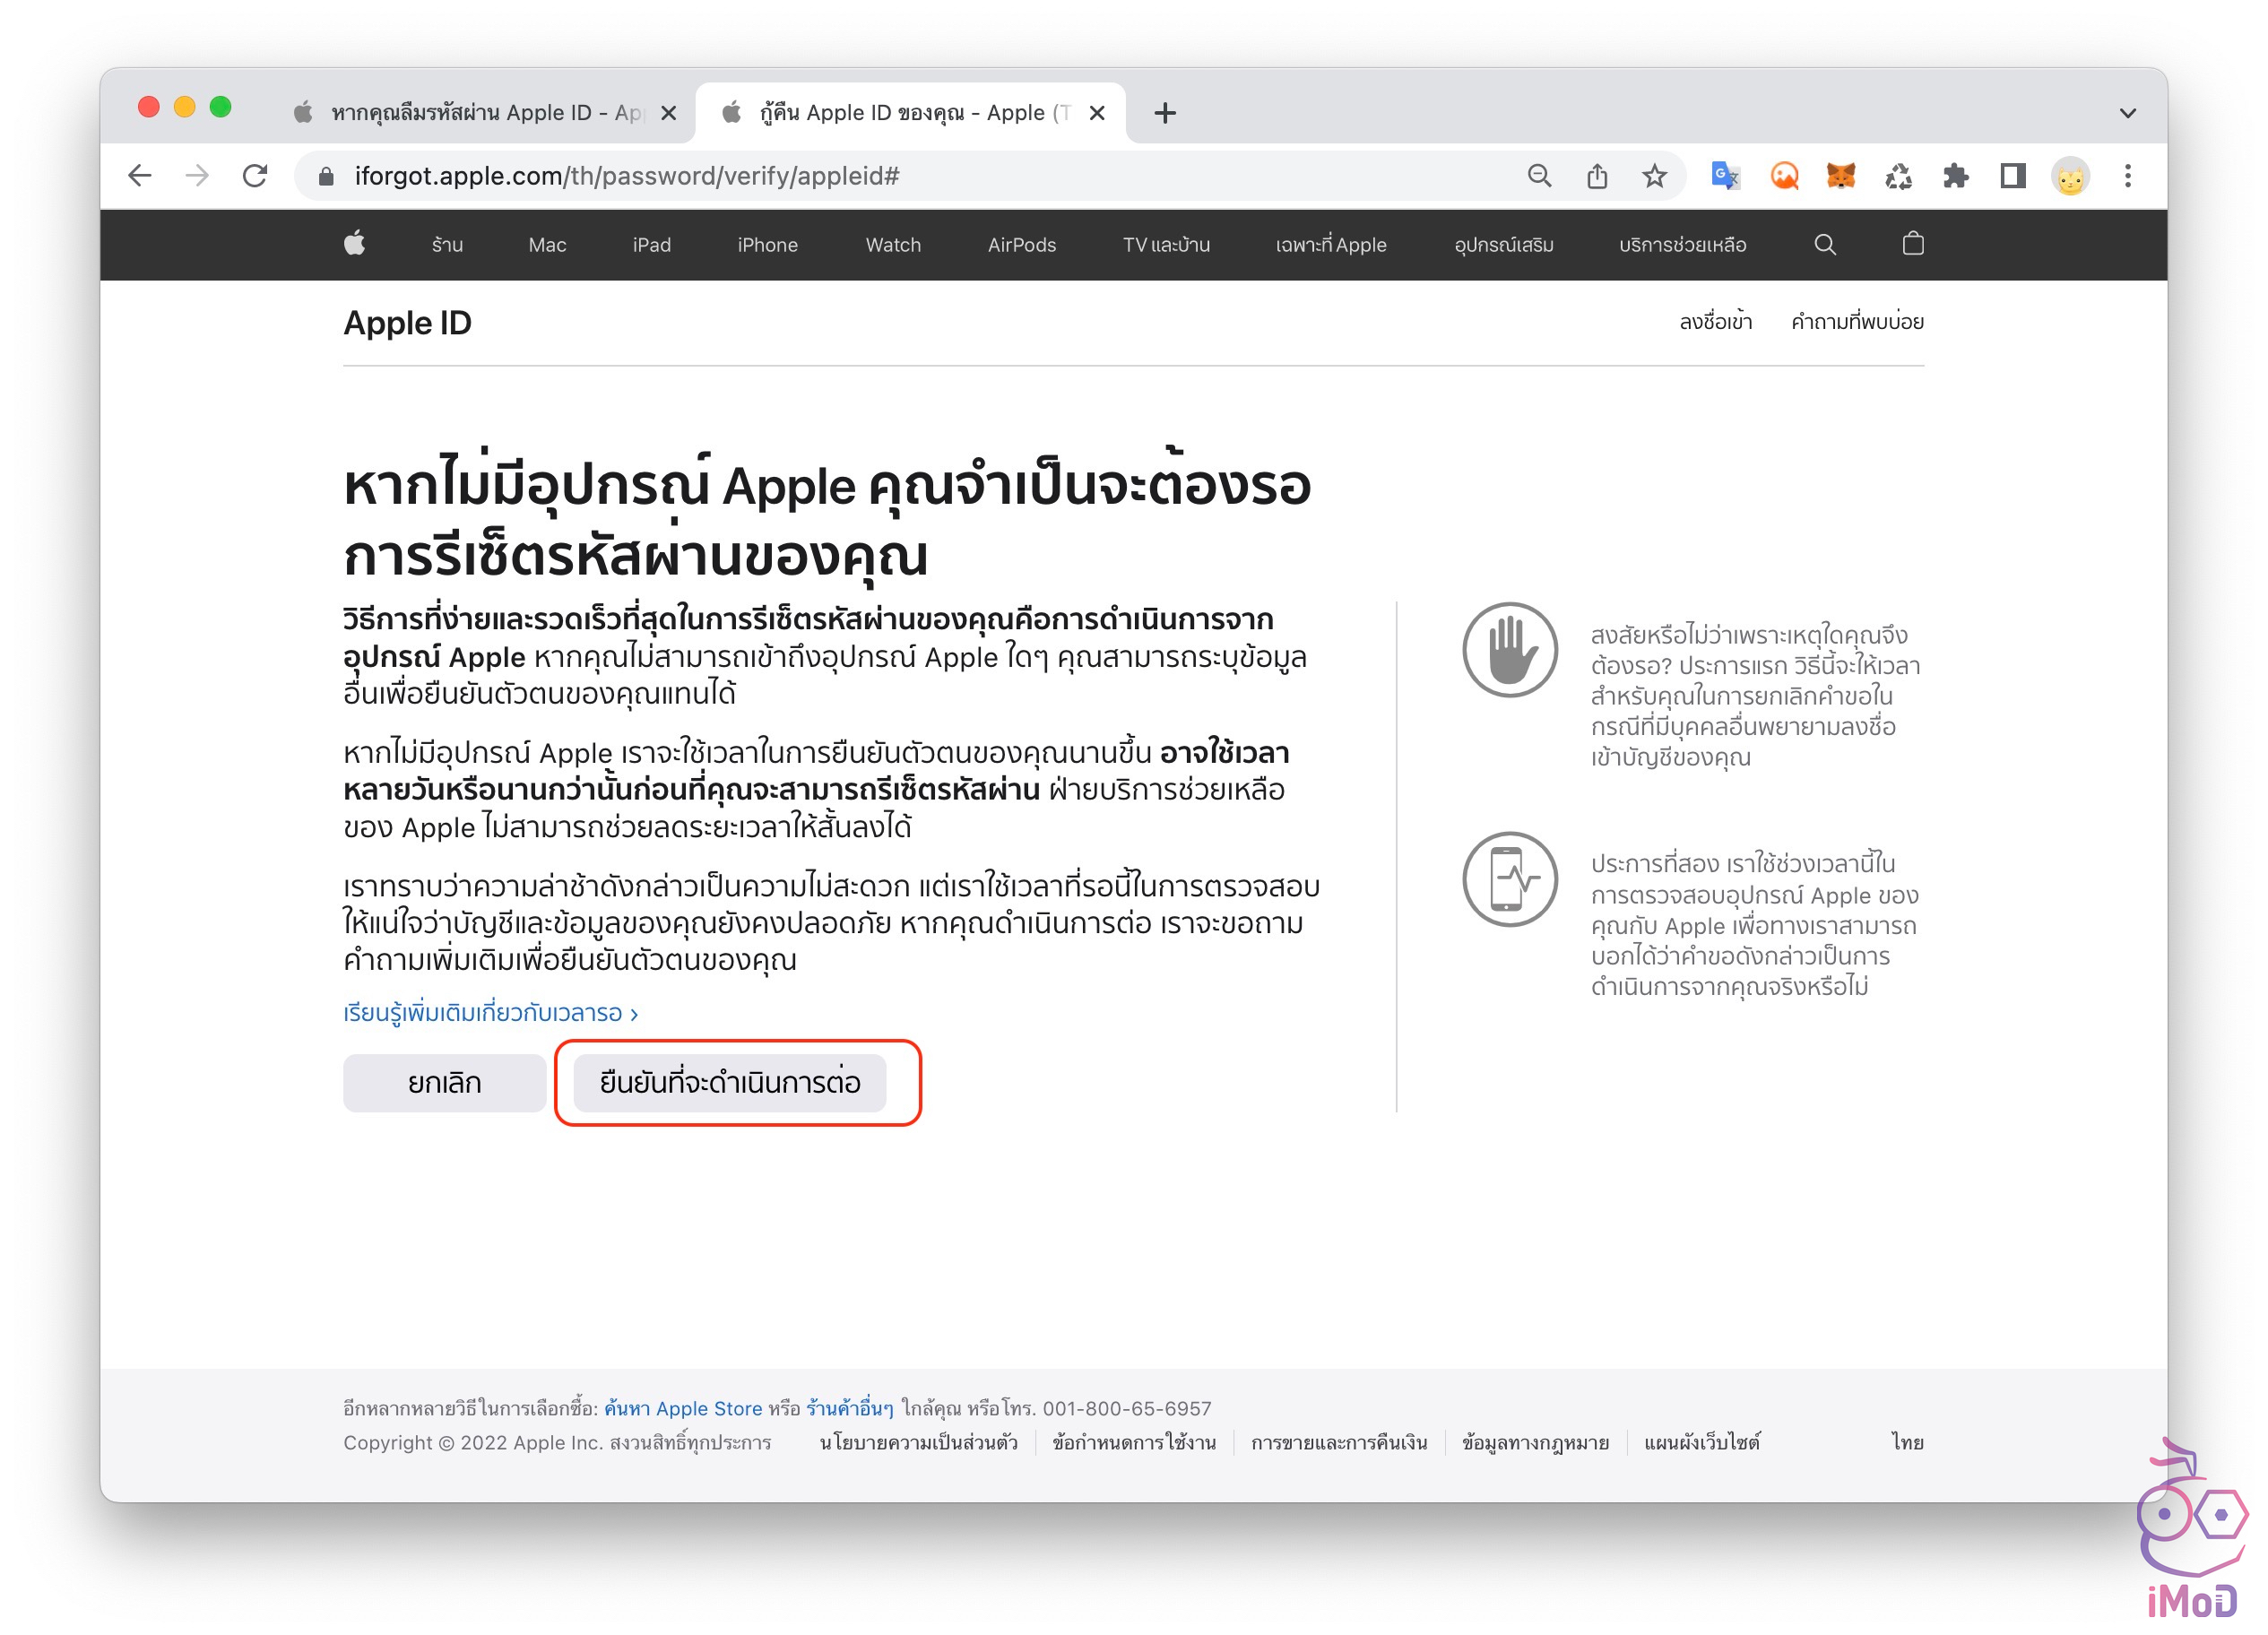Click the zoom magnifier in the address bar
Image resolution: width=2268 pixels, height=1635 pixels.
tap(1539, 176)
